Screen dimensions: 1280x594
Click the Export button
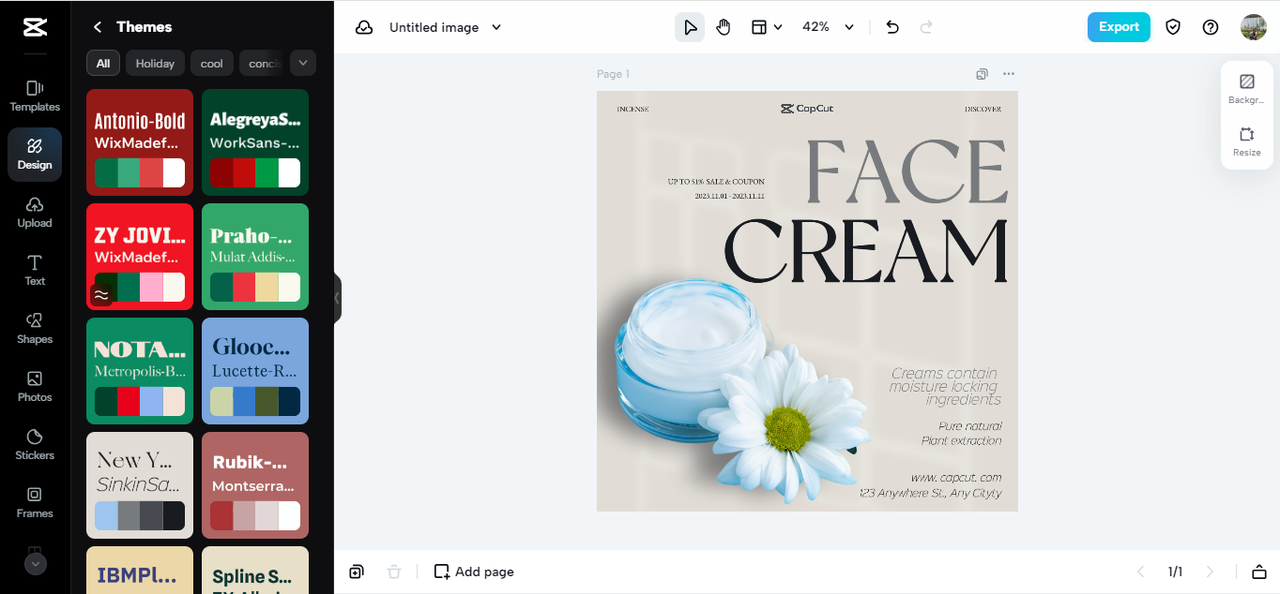pyautogui.click(x=1119, y=27)
